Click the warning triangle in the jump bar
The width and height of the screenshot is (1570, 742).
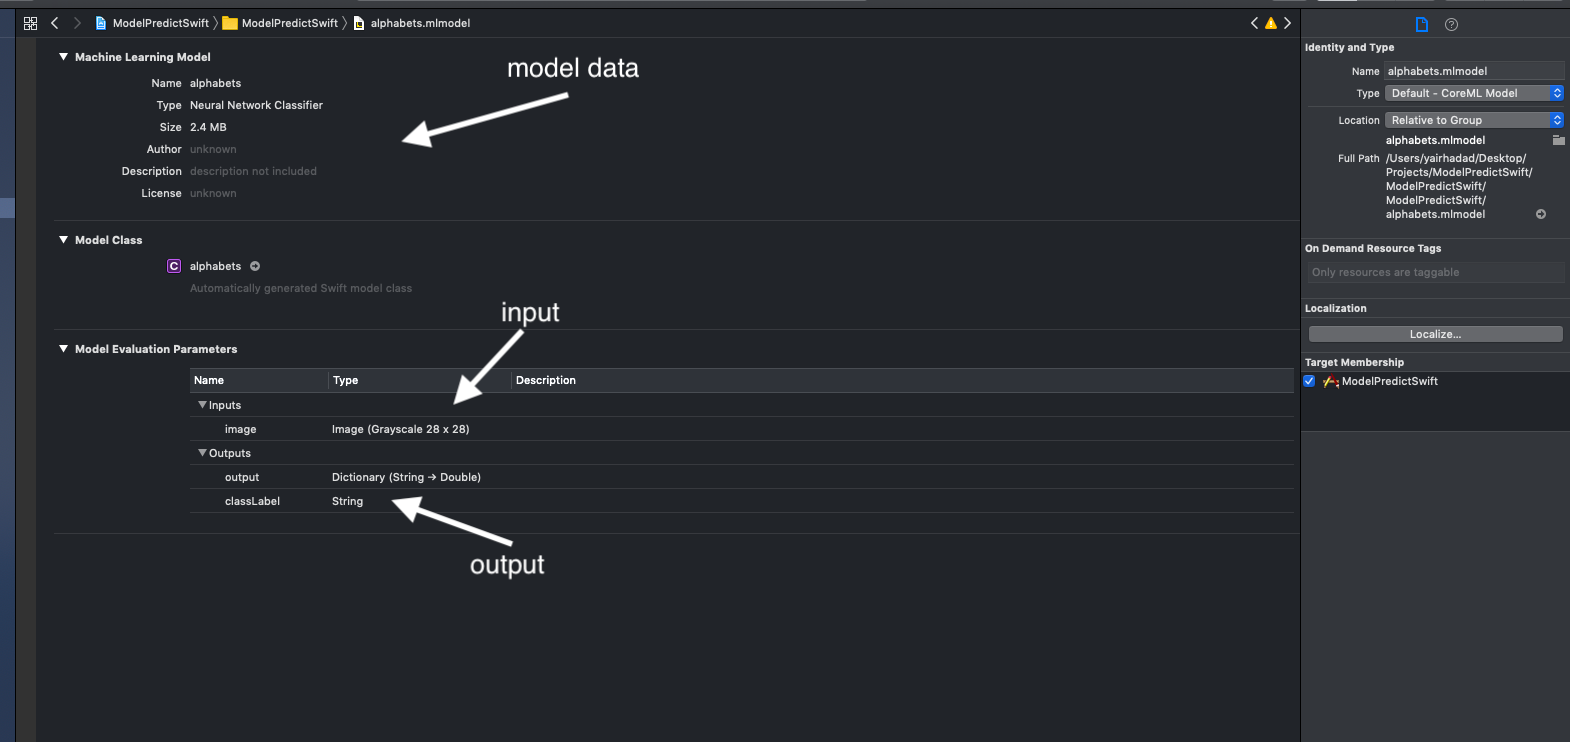pyautogui.click(x=1270, y=22)
